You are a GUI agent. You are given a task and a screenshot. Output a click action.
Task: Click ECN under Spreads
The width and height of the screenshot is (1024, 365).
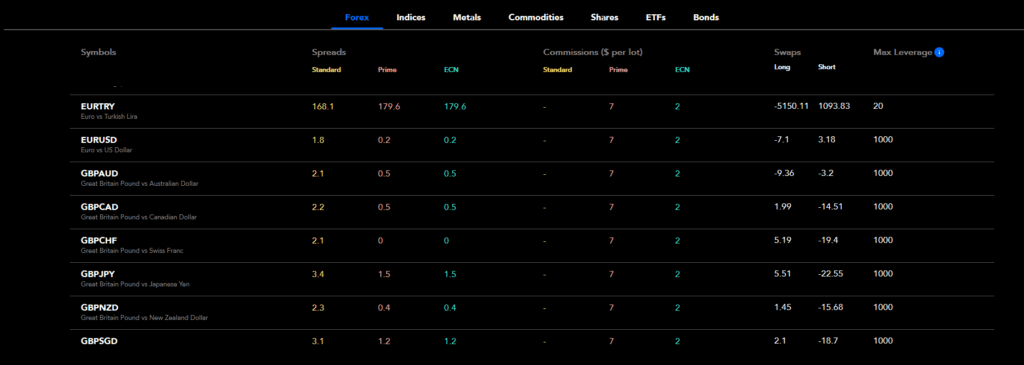(x=451, y=70)
